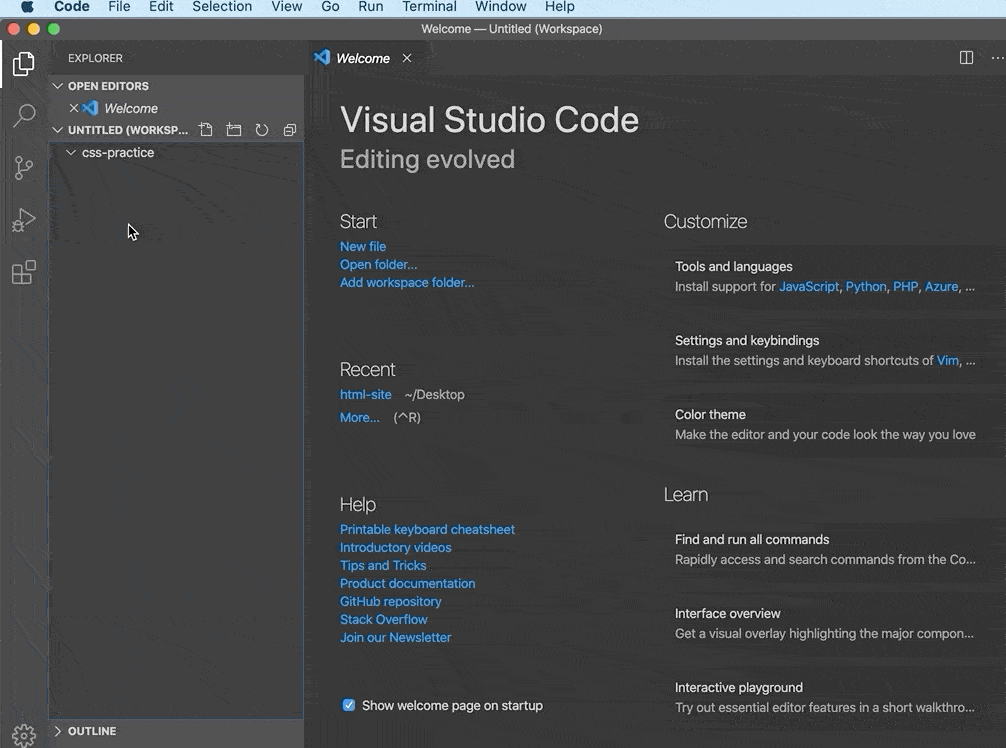Click the Settings and keybindings heading
This screenshot has height=748, width=1006.
747,341
